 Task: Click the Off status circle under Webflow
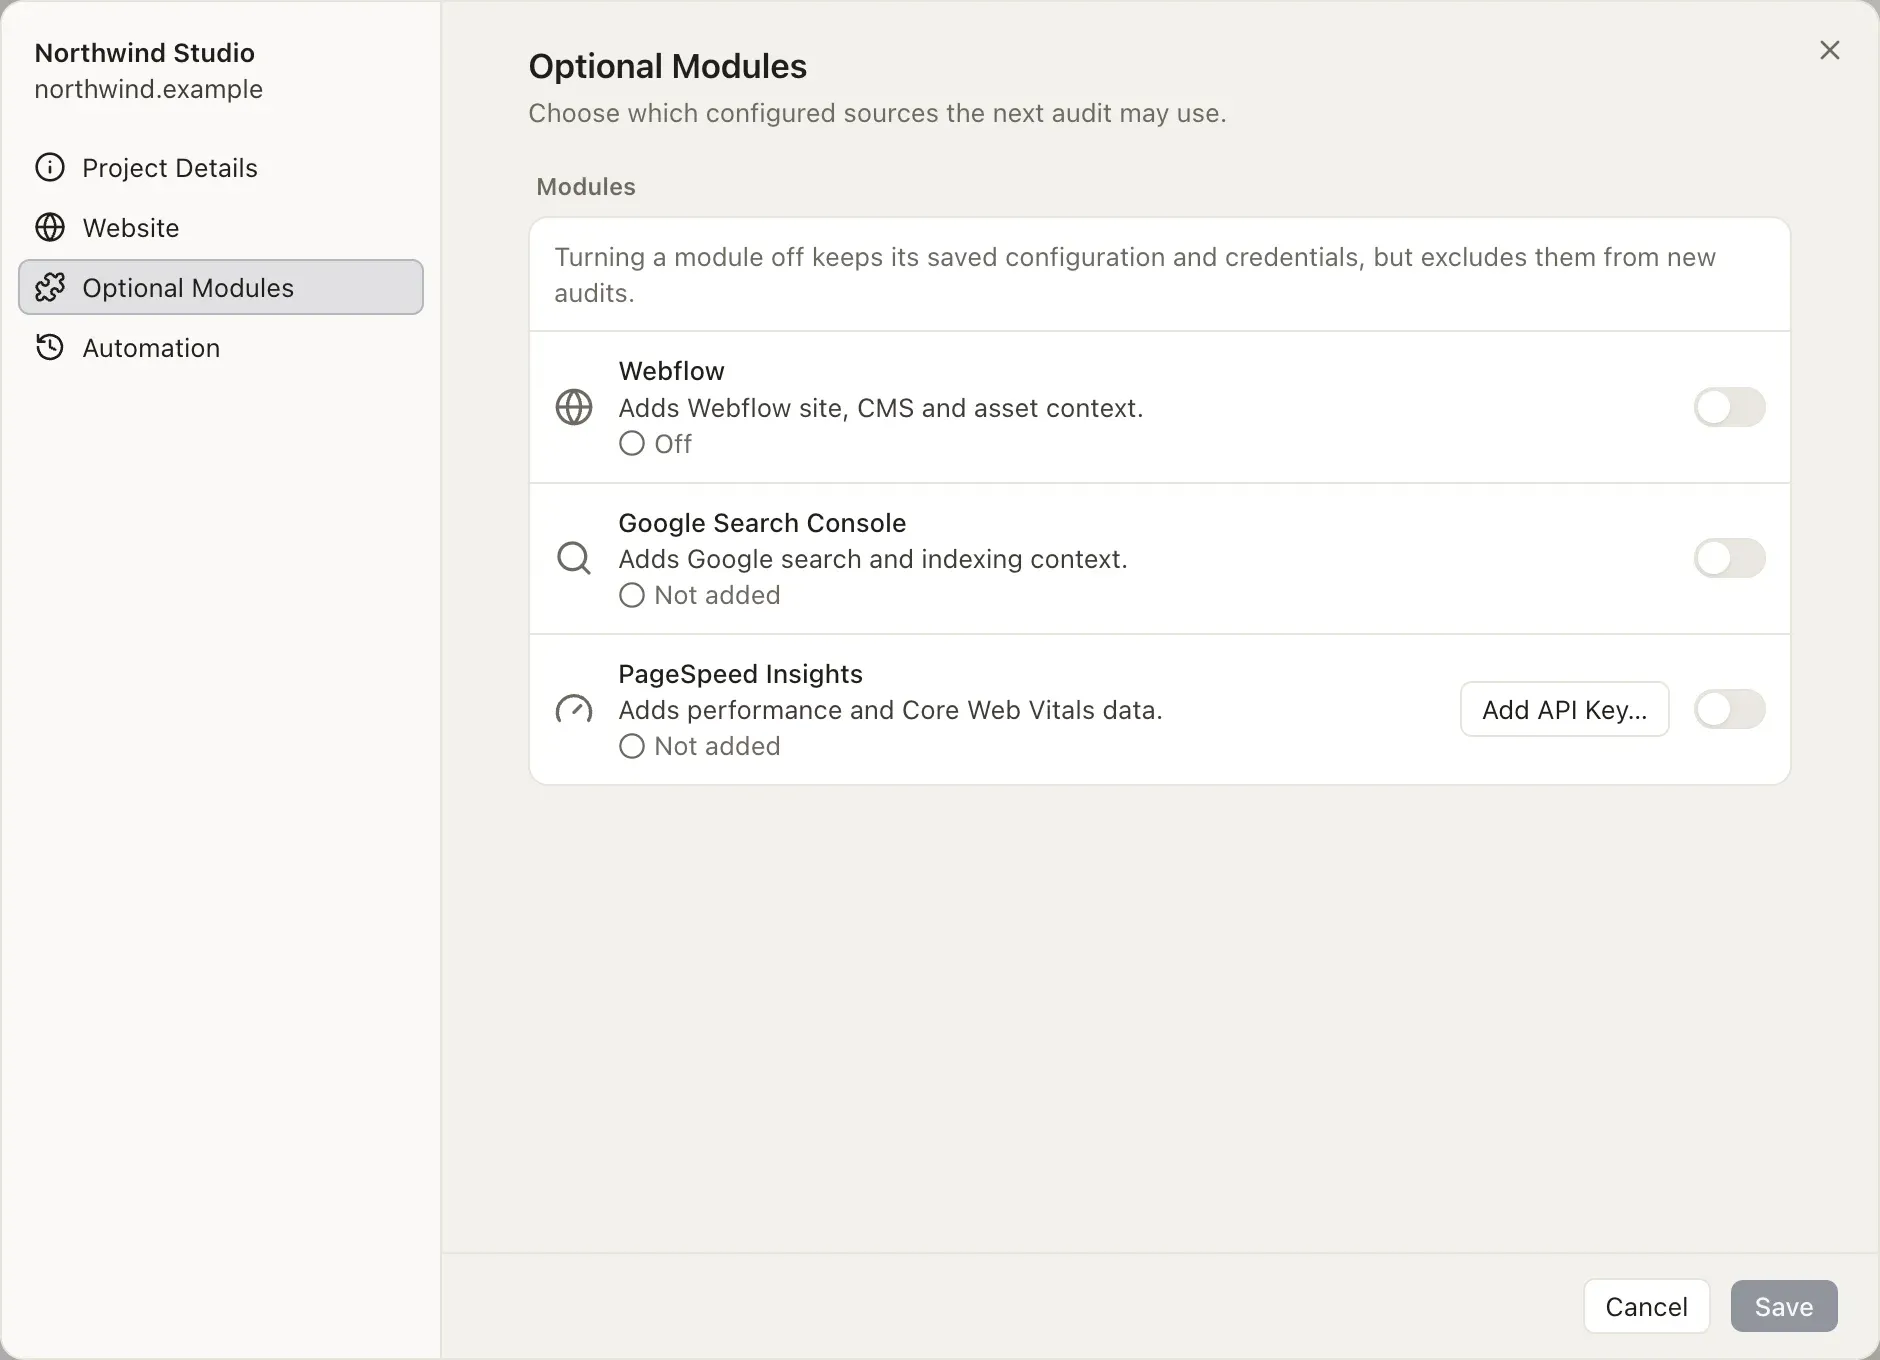tap(631, 443)
